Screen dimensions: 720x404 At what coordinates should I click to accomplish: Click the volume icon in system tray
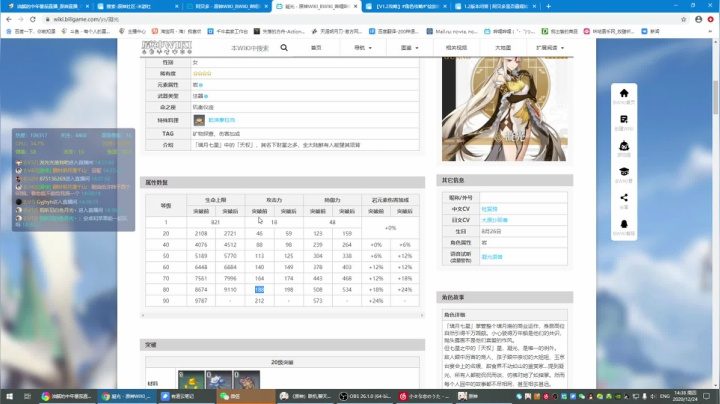[x=653, y=396]
